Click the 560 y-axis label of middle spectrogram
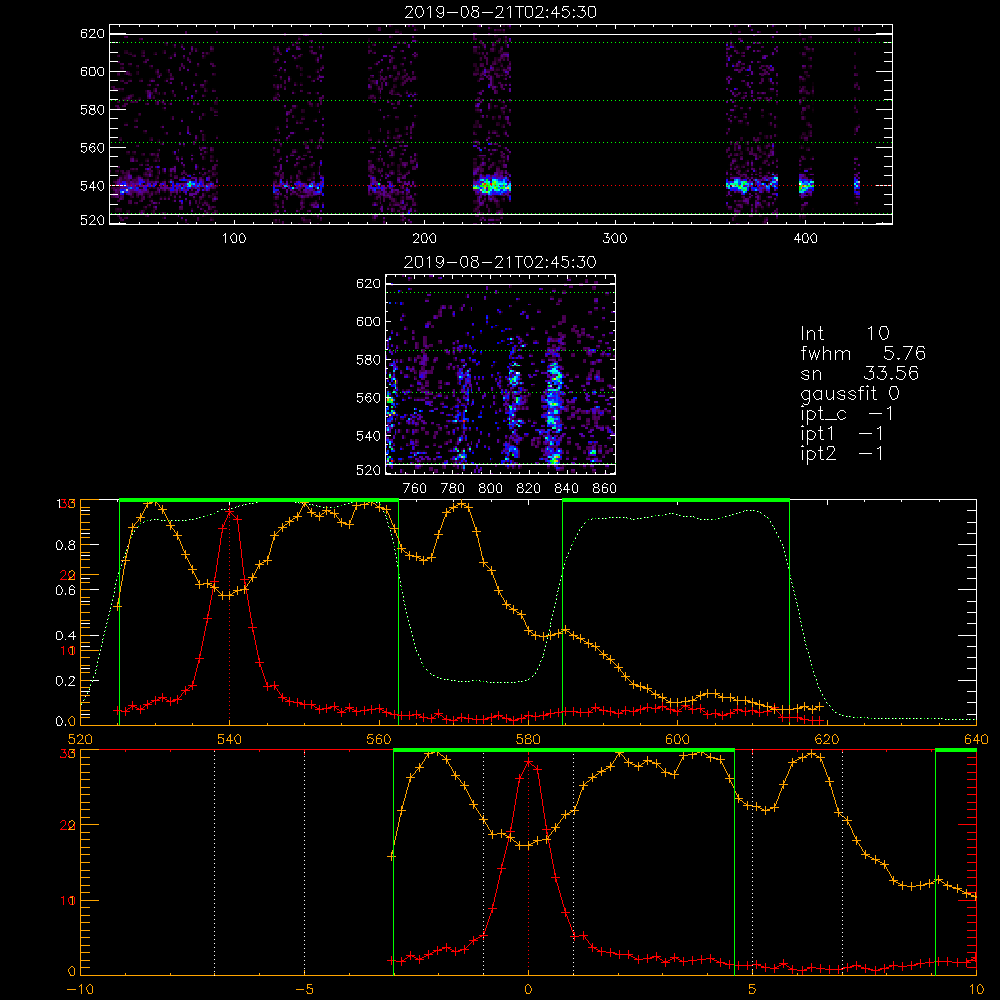This screenshot has width=1000, height=1000. click(369, 398)
